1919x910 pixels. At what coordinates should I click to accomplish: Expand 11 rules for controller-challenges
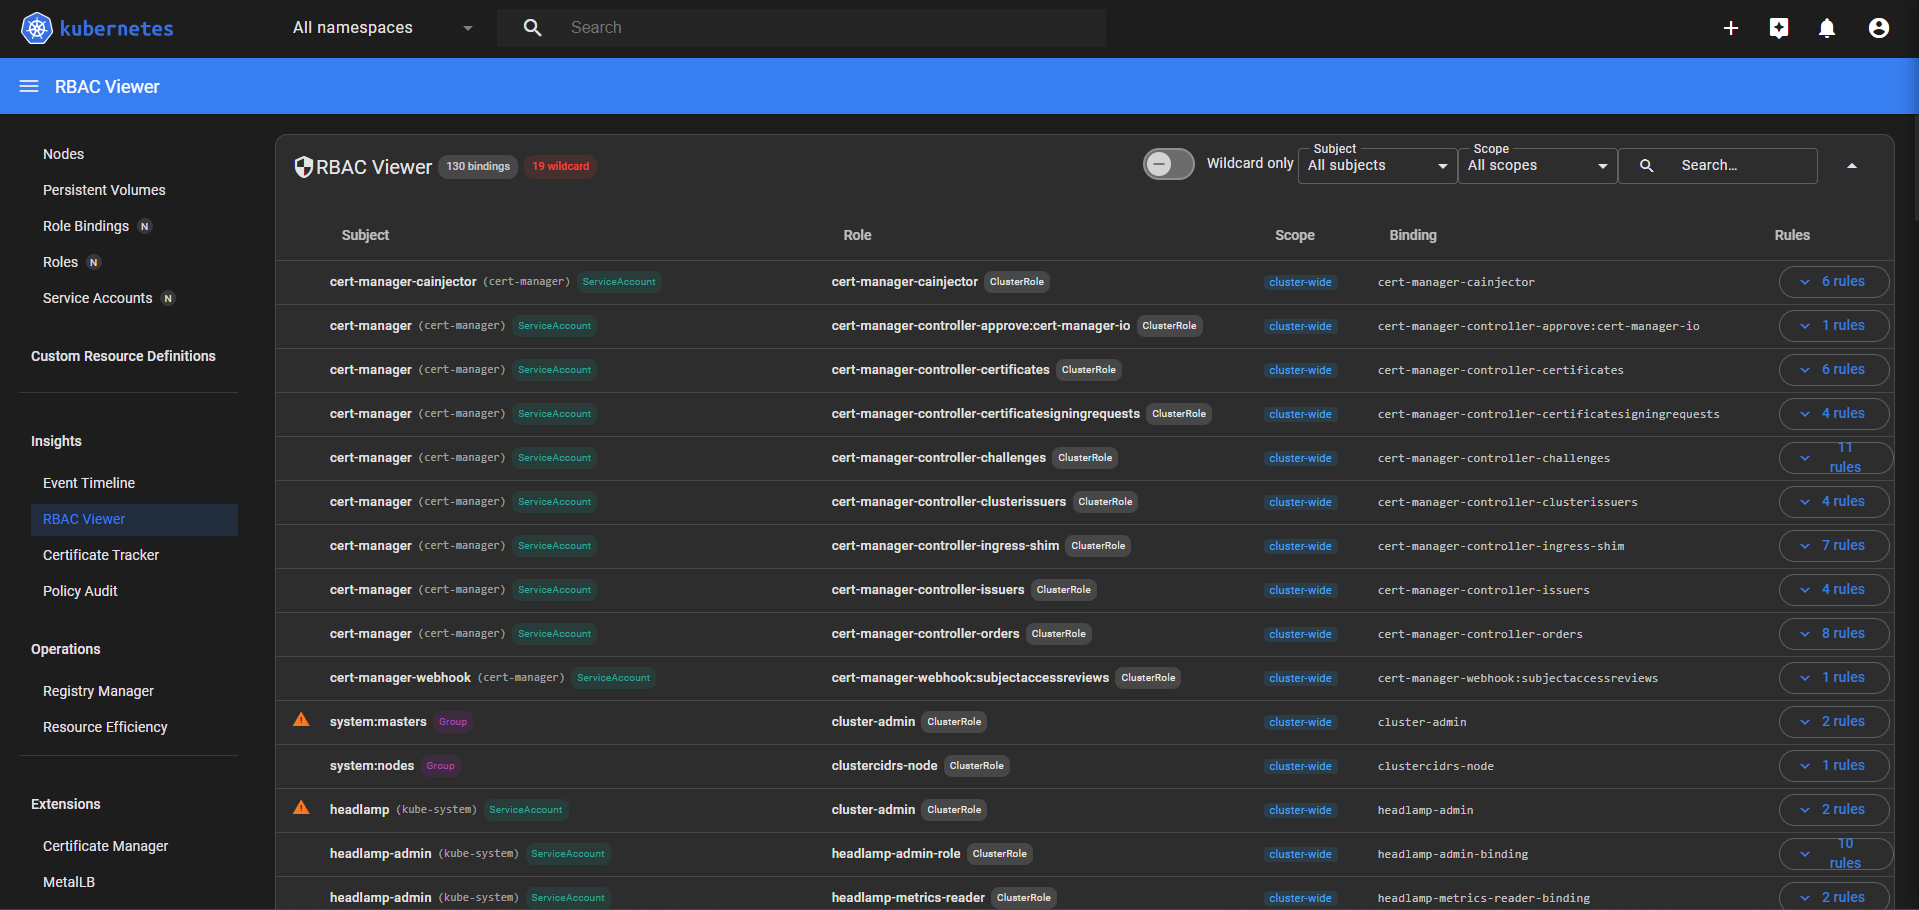1836,458
